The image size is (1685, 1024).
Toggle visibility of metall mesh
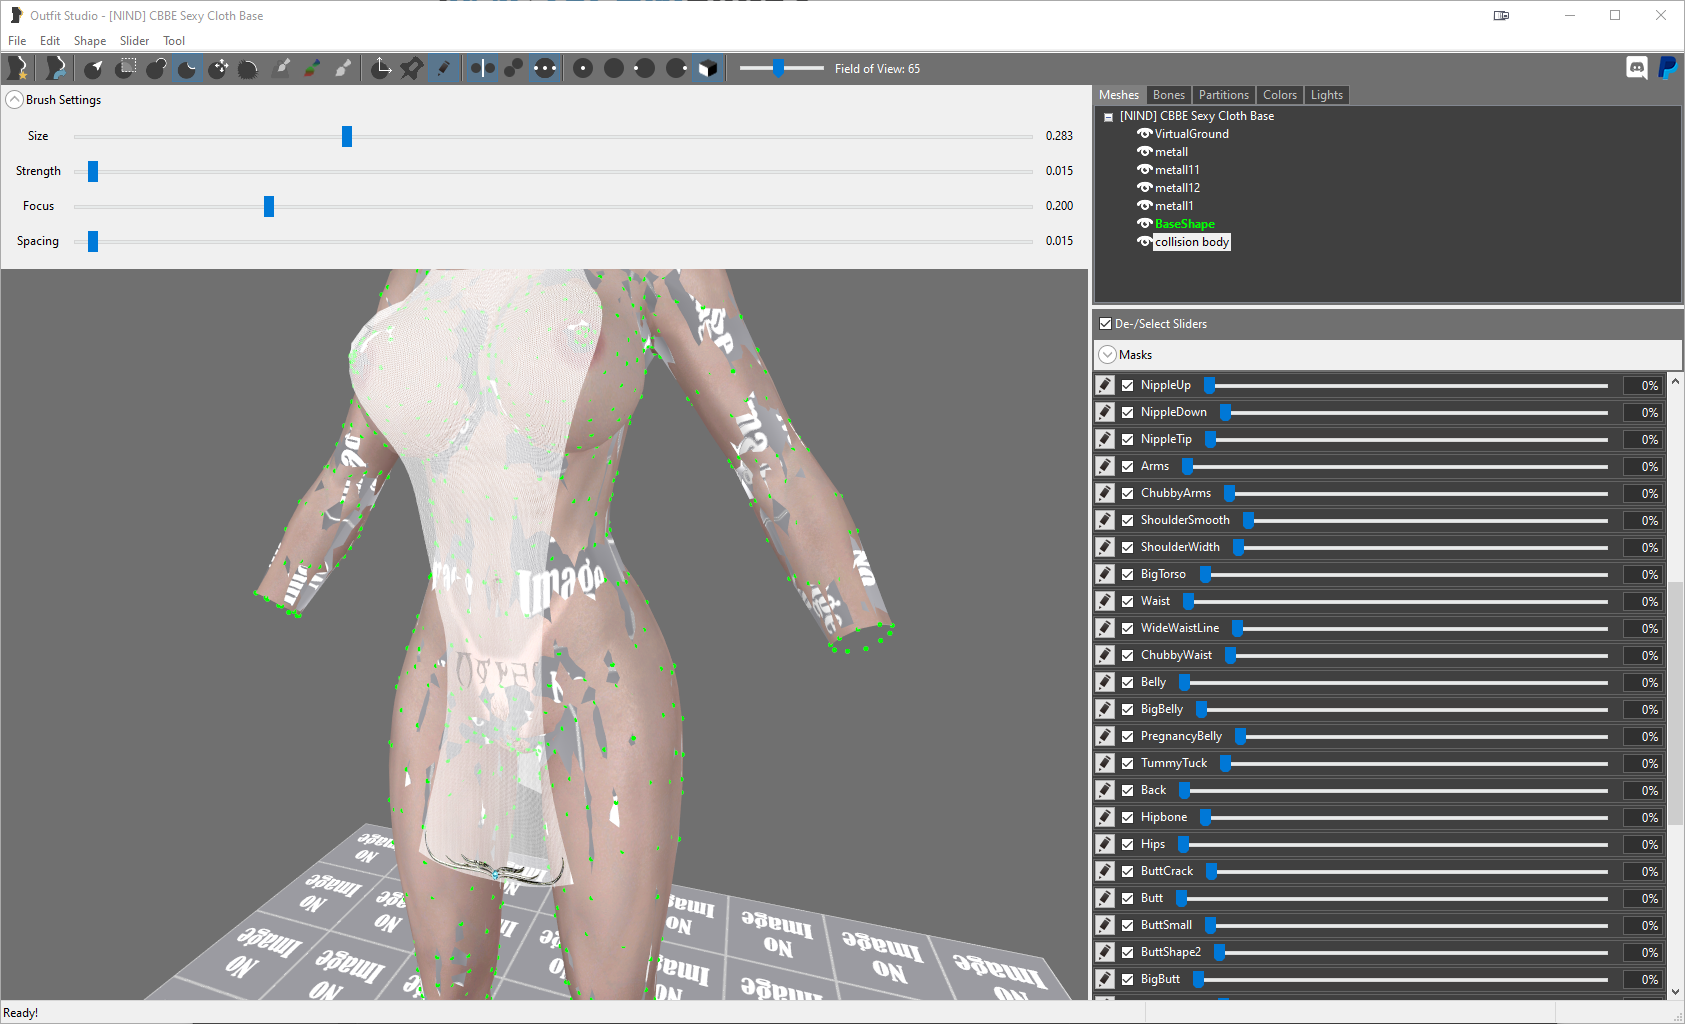(1145, 152)
